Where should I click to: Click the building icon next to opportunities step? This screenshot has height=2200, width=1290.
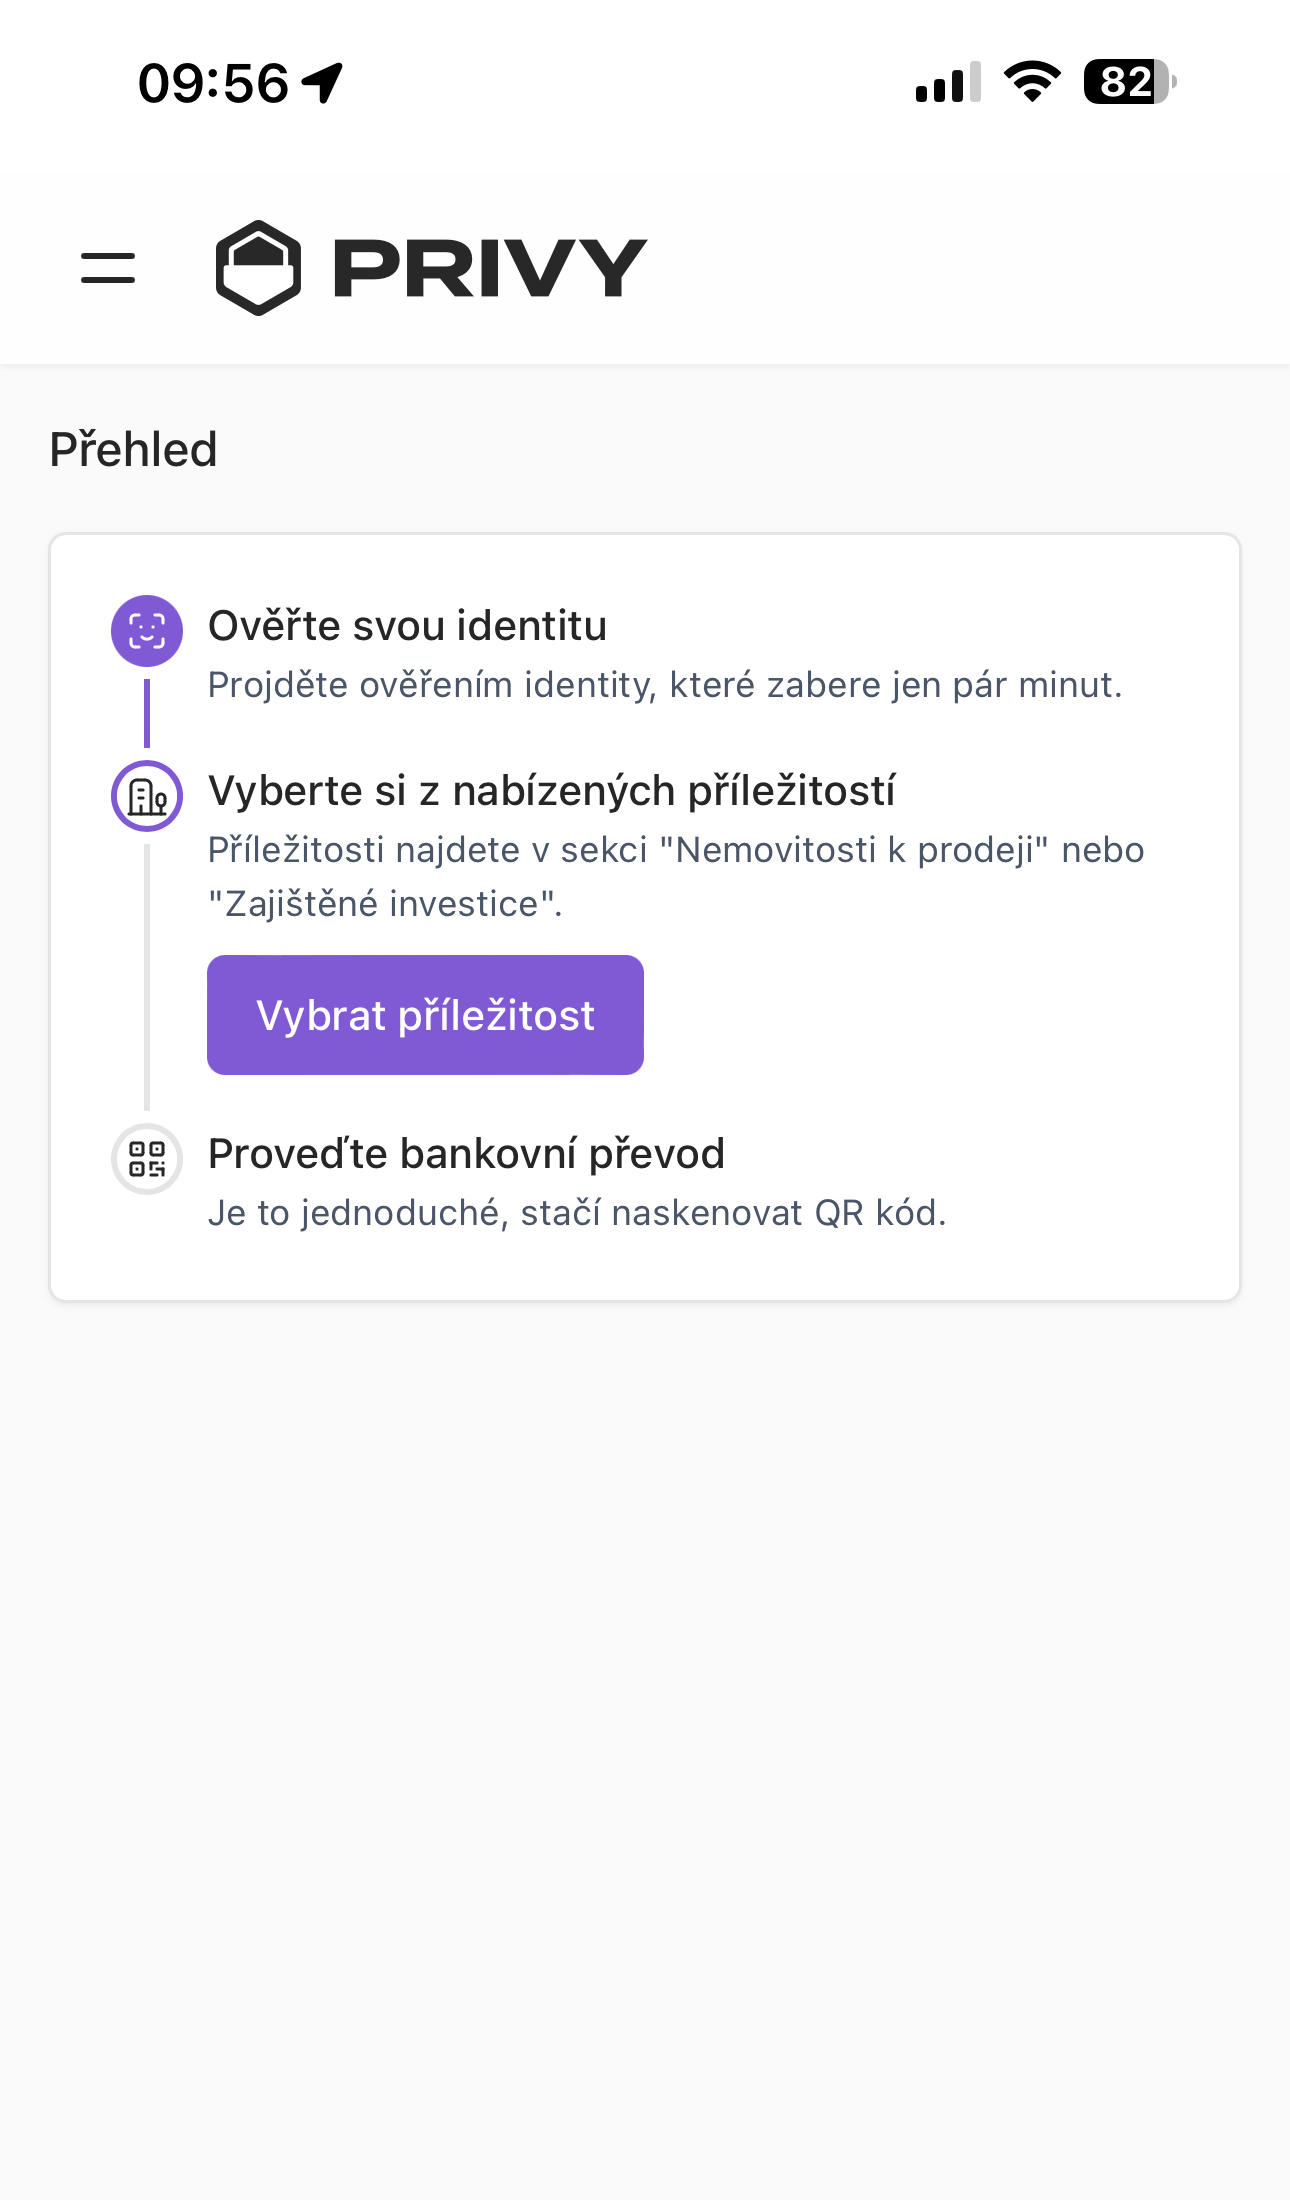146,795
